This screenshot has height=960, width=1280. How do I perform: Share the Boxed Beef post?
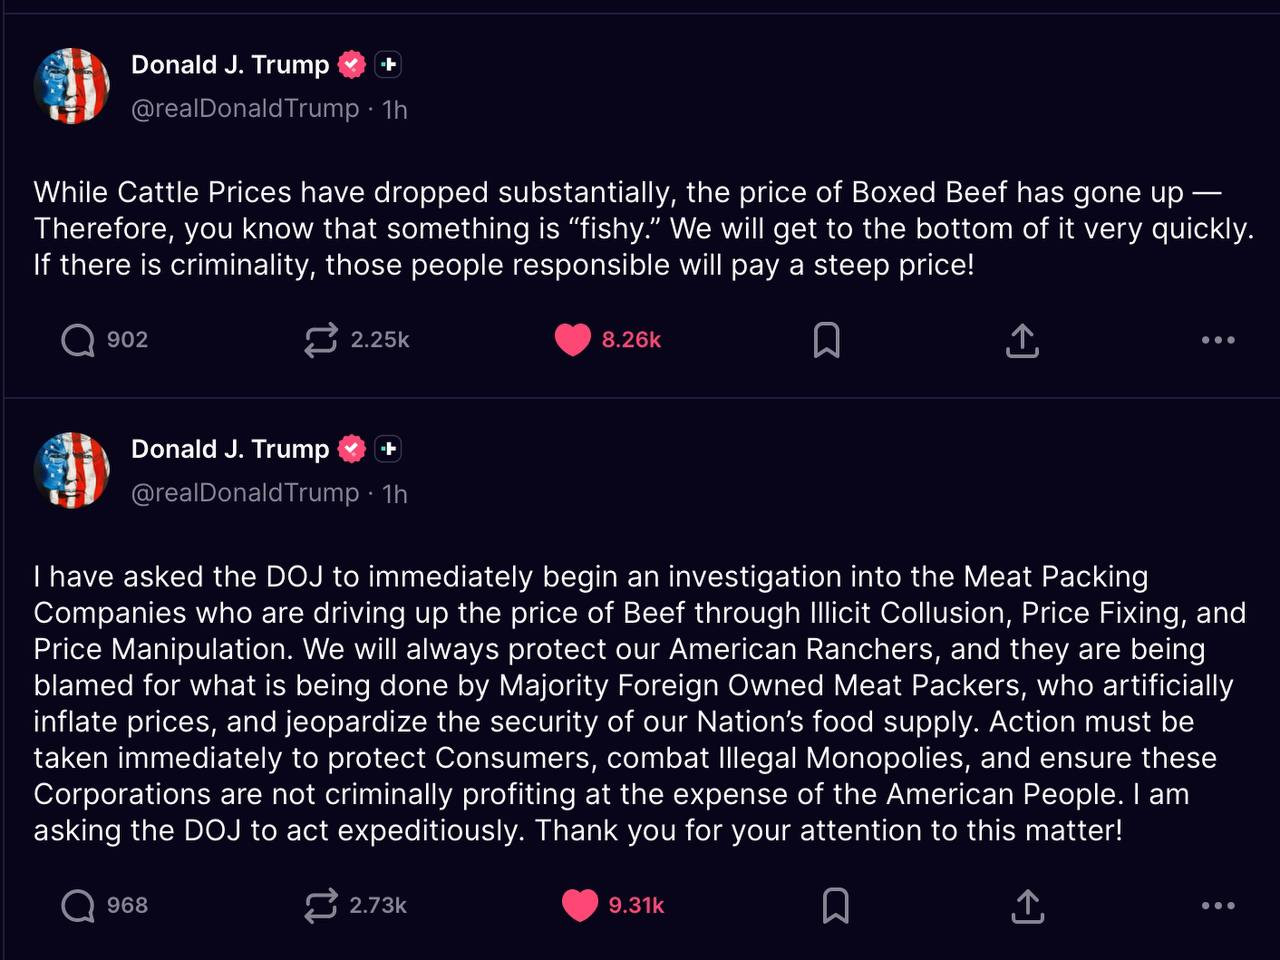point(1022,340)
